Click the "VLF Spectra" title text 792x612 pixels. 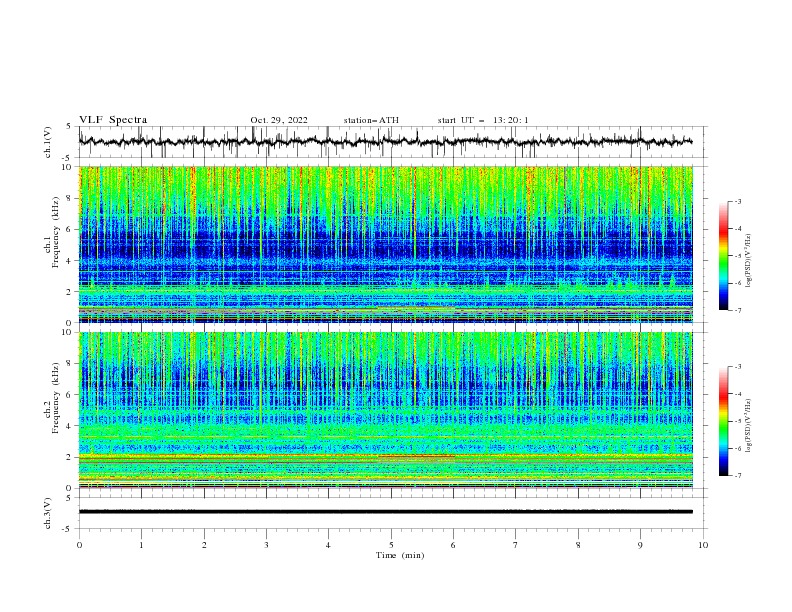coord(113,120)
